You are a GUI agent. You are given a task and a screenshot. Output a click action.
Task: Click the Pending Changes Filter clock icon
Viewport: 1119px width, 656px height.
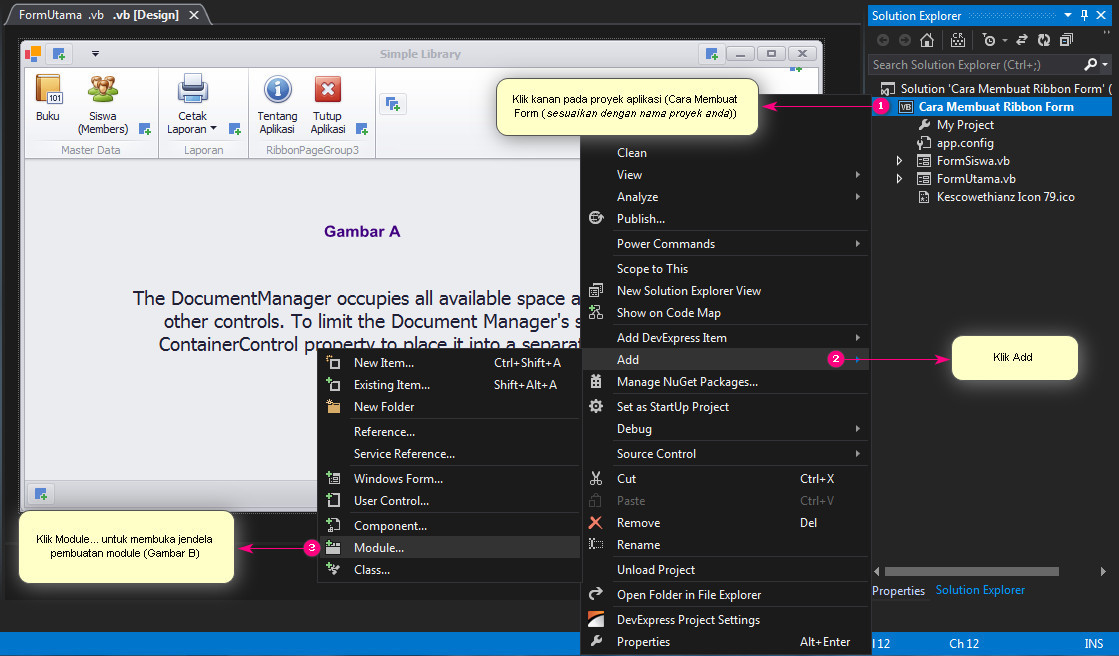pyautogui.click(x=988, y=40)
